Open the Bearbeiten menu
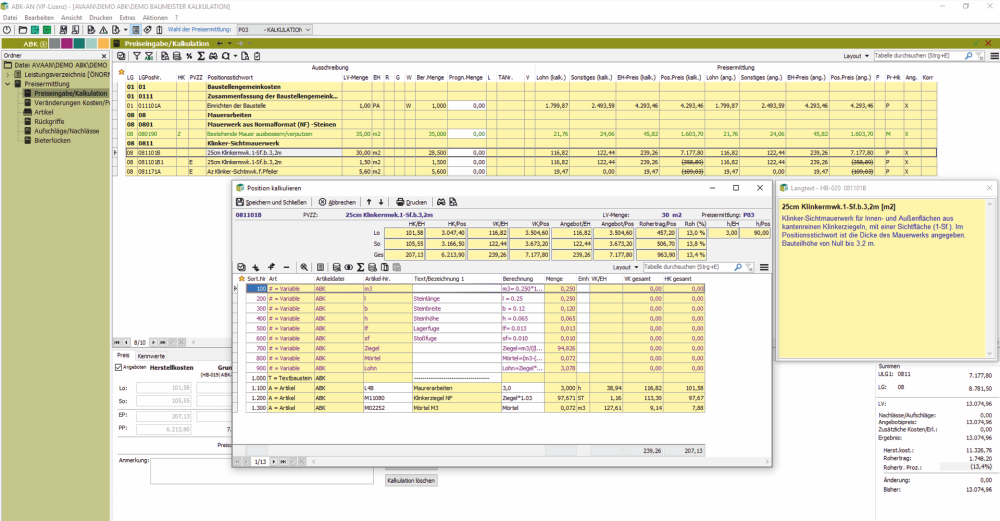Screen dimensions: 1000x521 39,18
